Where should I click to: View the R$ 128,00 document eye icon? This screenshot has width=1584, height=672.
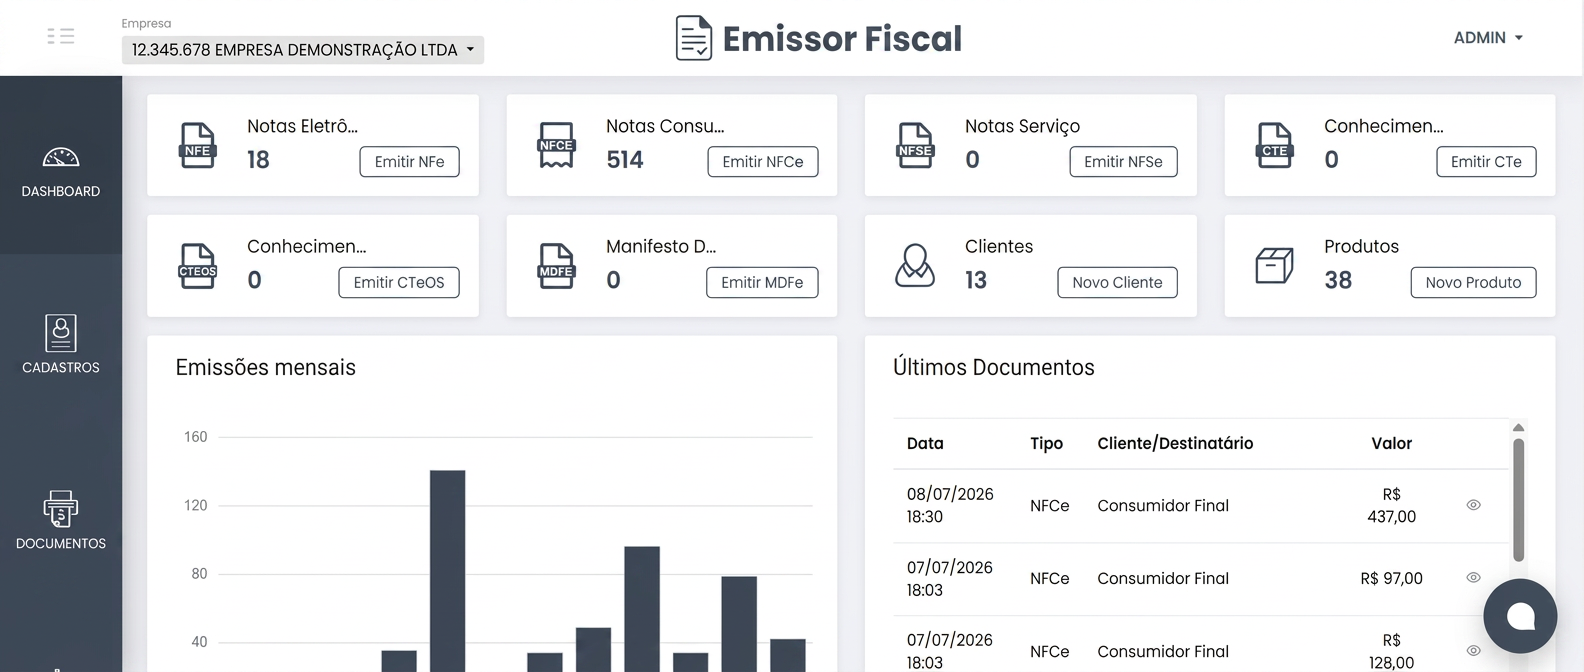[1473, 651]
